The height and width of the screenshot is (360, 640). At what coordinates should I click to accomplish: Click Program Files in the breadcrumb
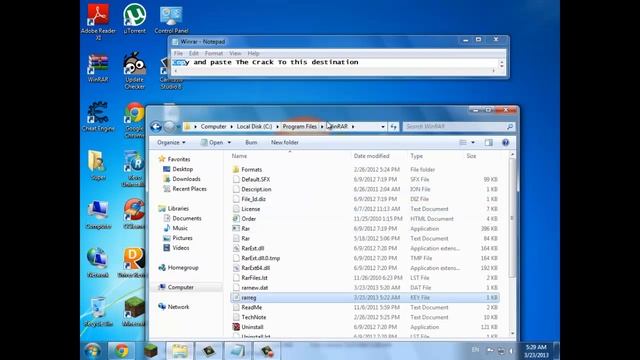[x=300, y=127]
